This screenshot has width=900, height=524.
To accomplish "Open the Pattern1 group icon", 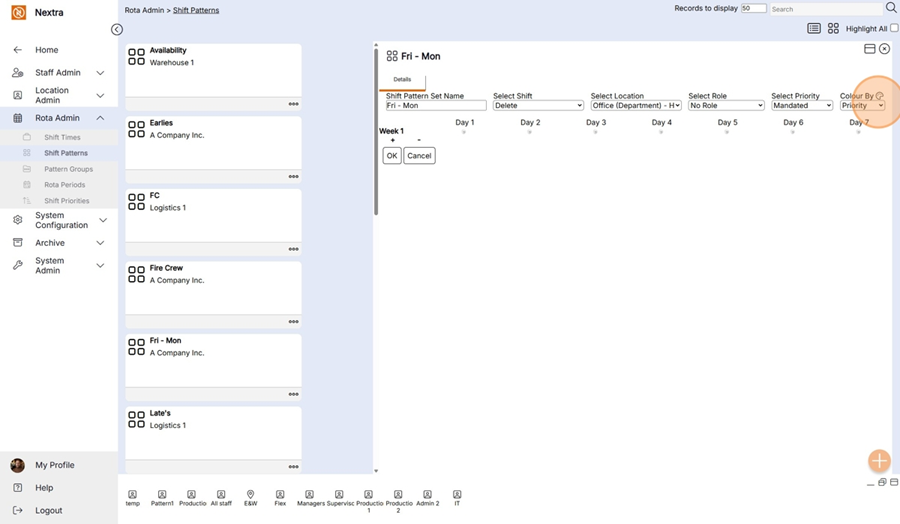I will coord(162,494).
